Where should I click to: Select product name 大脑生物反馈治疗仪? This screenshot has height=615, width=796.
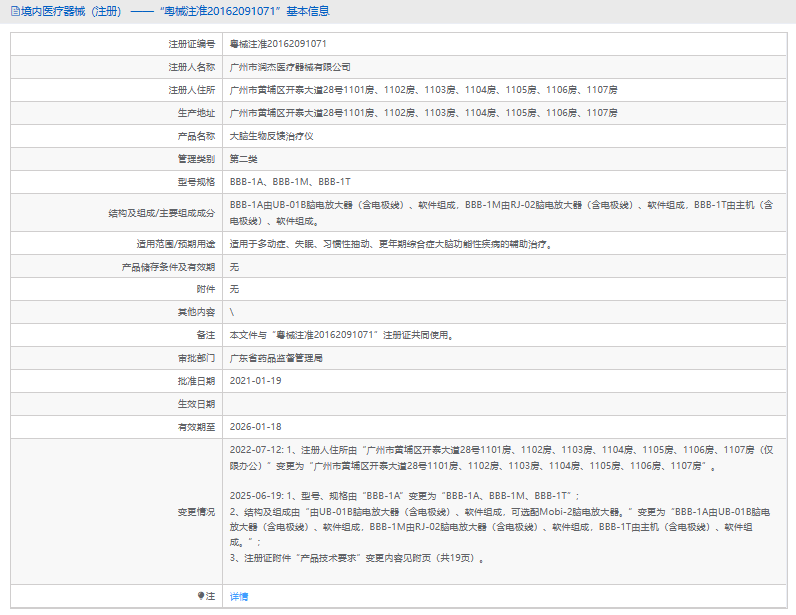pyautogui.click(x=271, y=136)
